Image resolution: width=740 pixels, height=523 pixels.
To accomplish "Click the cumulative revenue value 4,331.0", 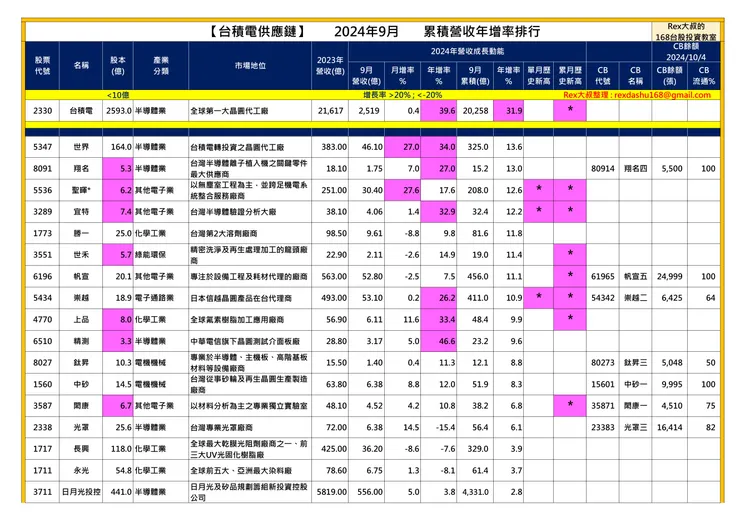I will coord(476,492).
